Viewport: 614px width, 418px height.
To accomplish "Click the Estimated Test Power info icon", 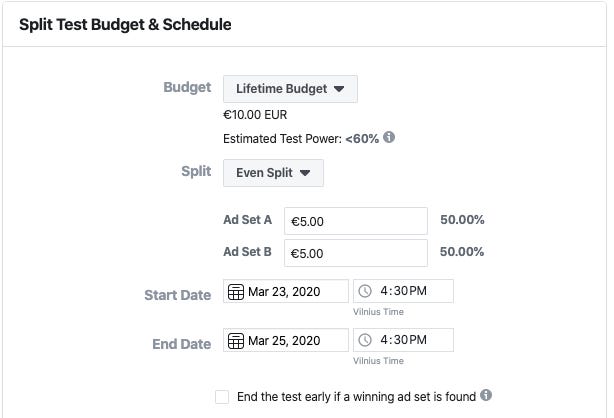I will pyautogui.click(x=389, y=137).
